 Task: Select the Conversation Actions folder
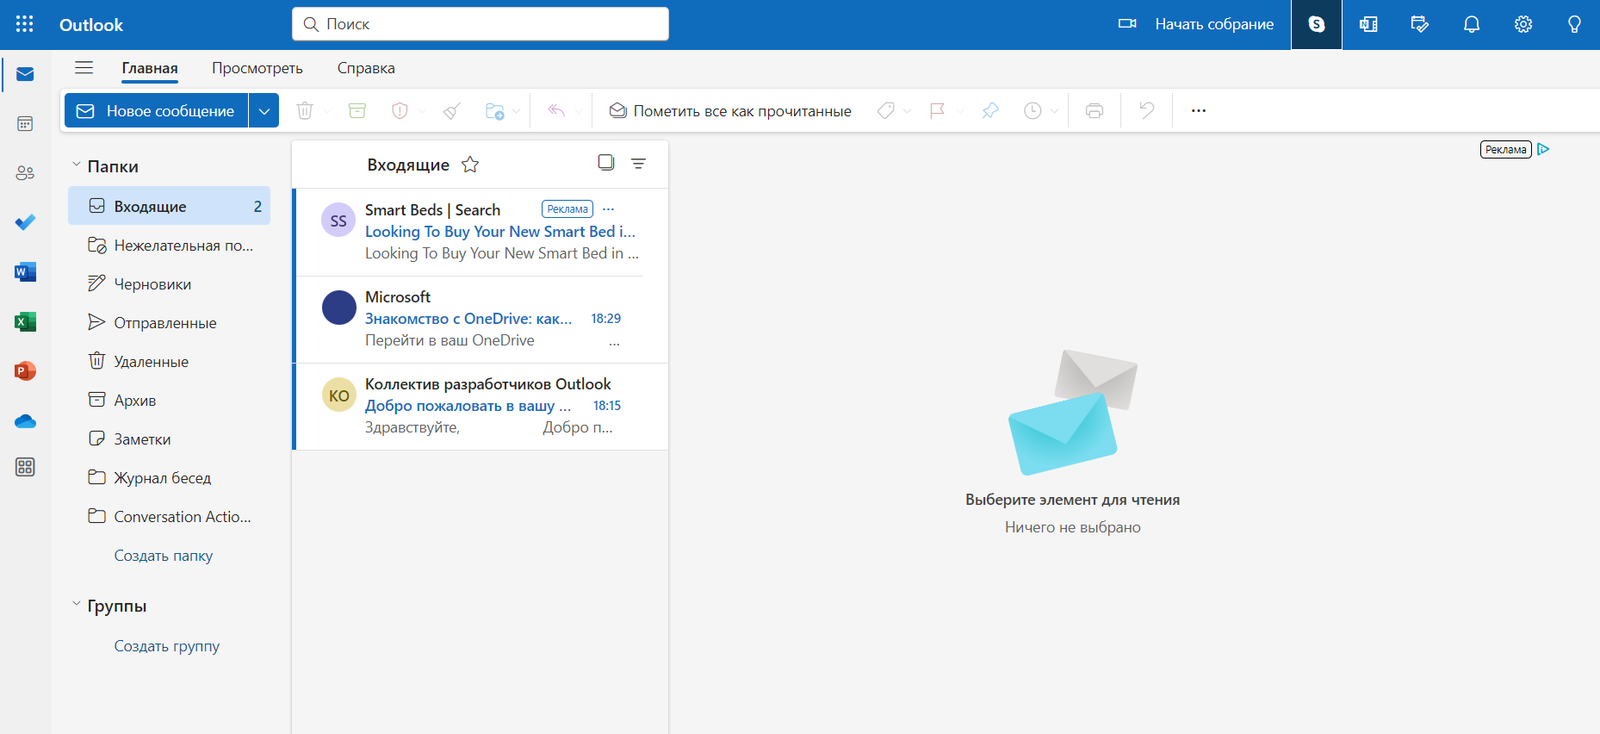[x=169, y=517]
